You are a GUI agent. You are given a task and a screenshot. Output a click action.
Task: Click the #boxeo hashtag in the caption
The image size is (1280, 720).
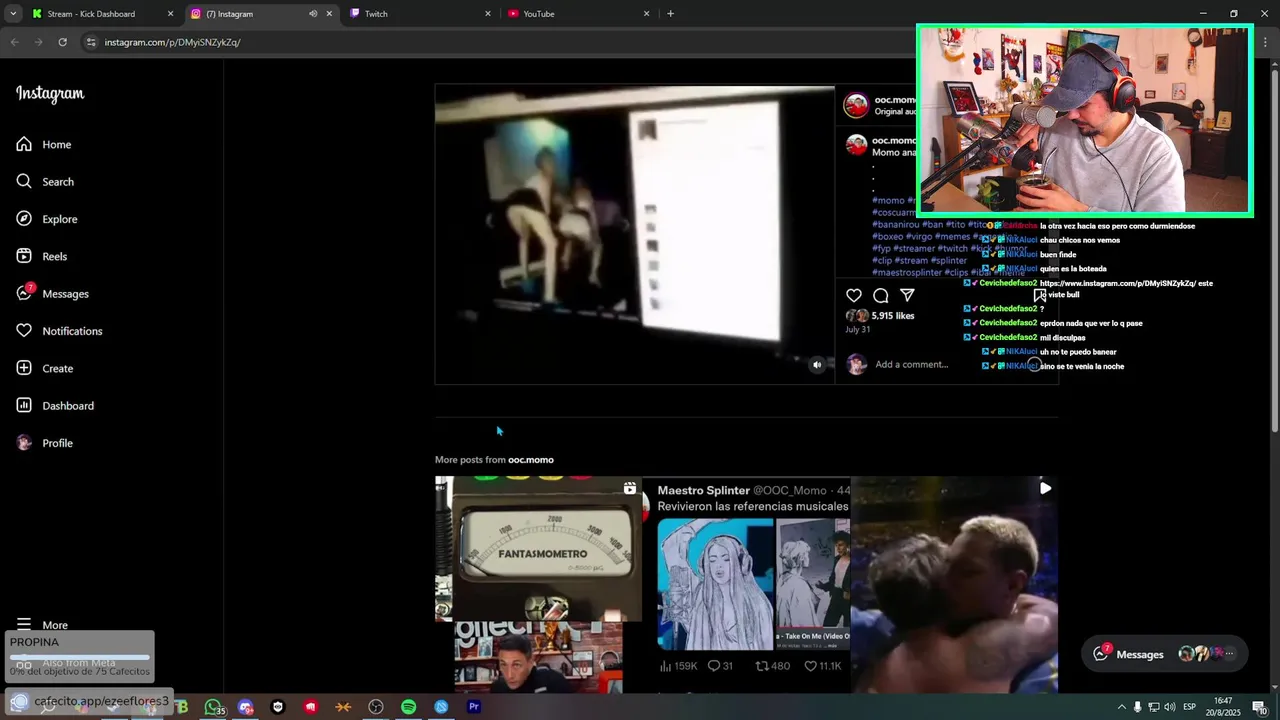point(888,237)
